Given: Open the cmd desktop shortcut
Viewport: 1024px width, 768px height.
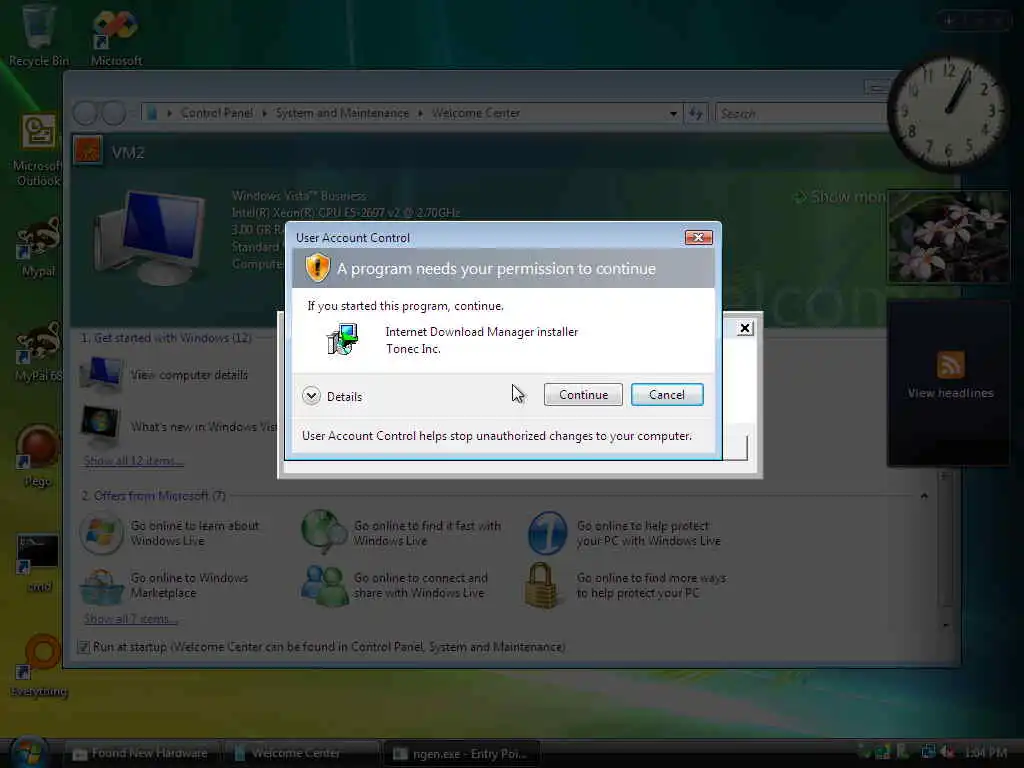Looking at the screenshot, I should click(x=38, y=563).
